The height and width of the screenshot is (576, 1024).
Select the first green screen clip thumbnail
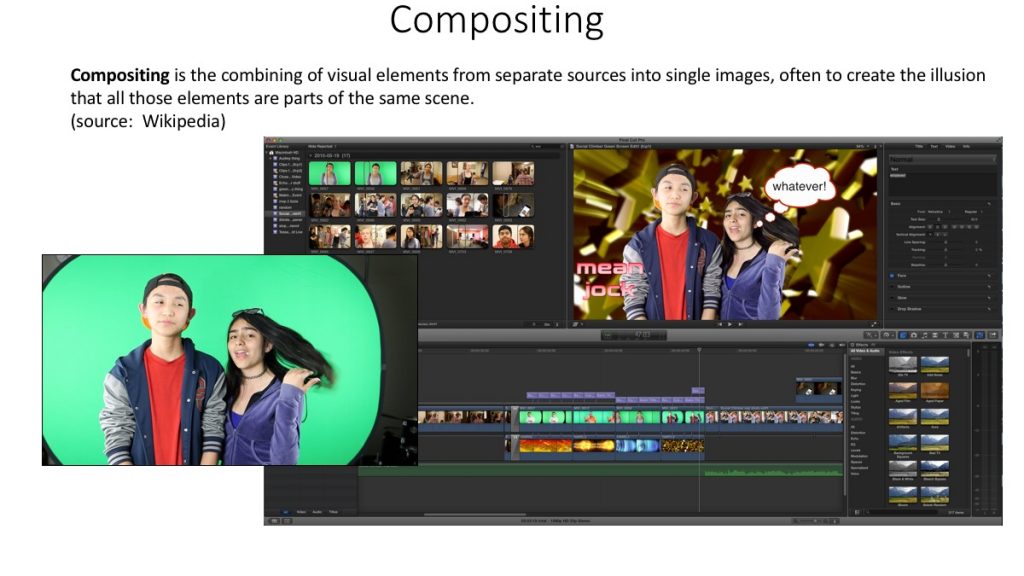pos(330,174)
